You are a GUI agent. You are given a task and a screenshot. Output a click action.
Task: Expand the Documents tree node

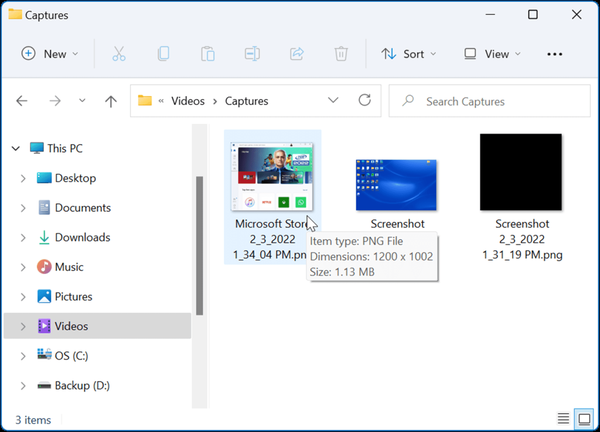click(x=23, y=208)
